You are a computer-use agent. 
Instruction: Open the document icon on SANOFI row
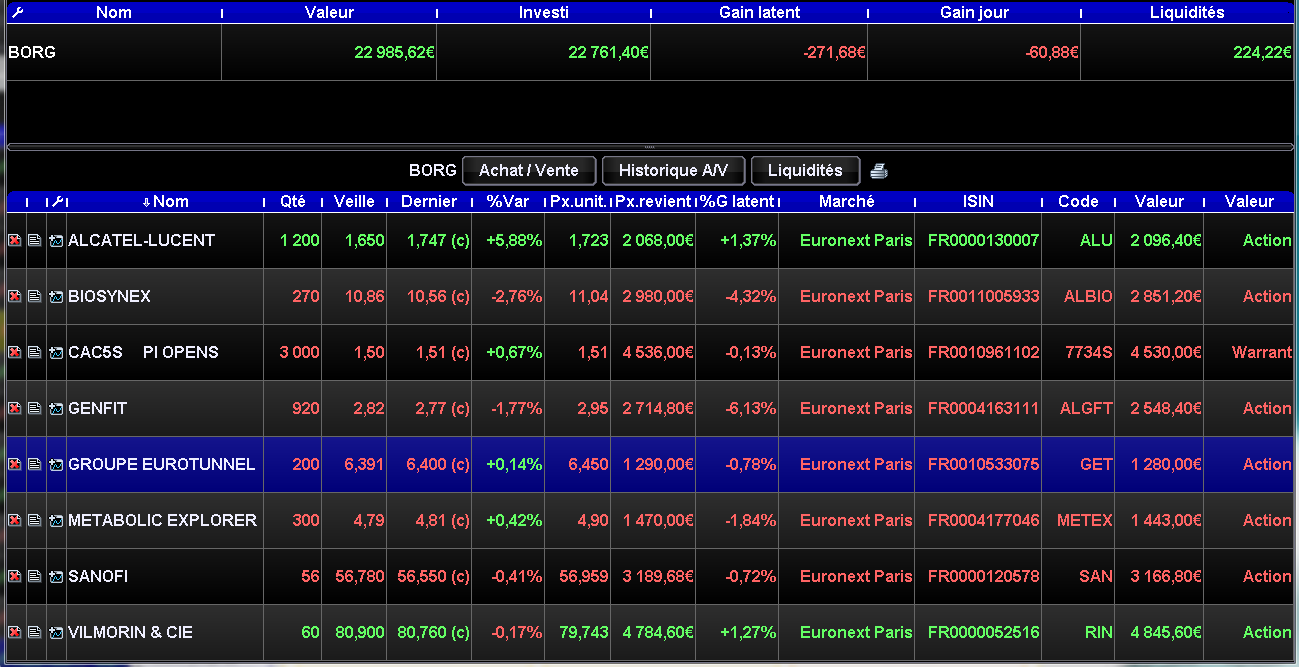point(35,577)
